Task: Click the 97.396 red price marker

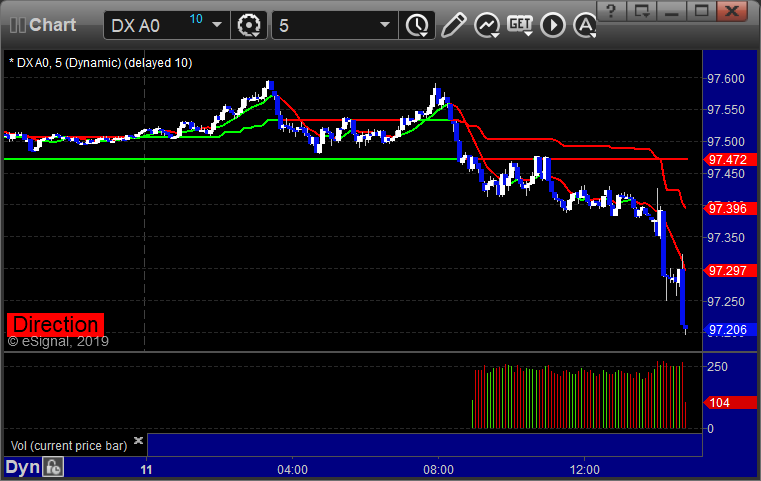Action: click(729, 209)
